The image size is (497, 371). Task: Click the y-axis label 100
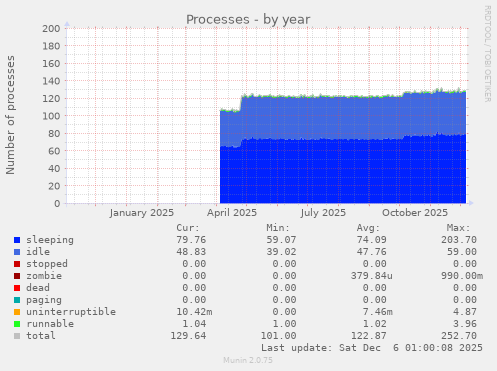51,116
